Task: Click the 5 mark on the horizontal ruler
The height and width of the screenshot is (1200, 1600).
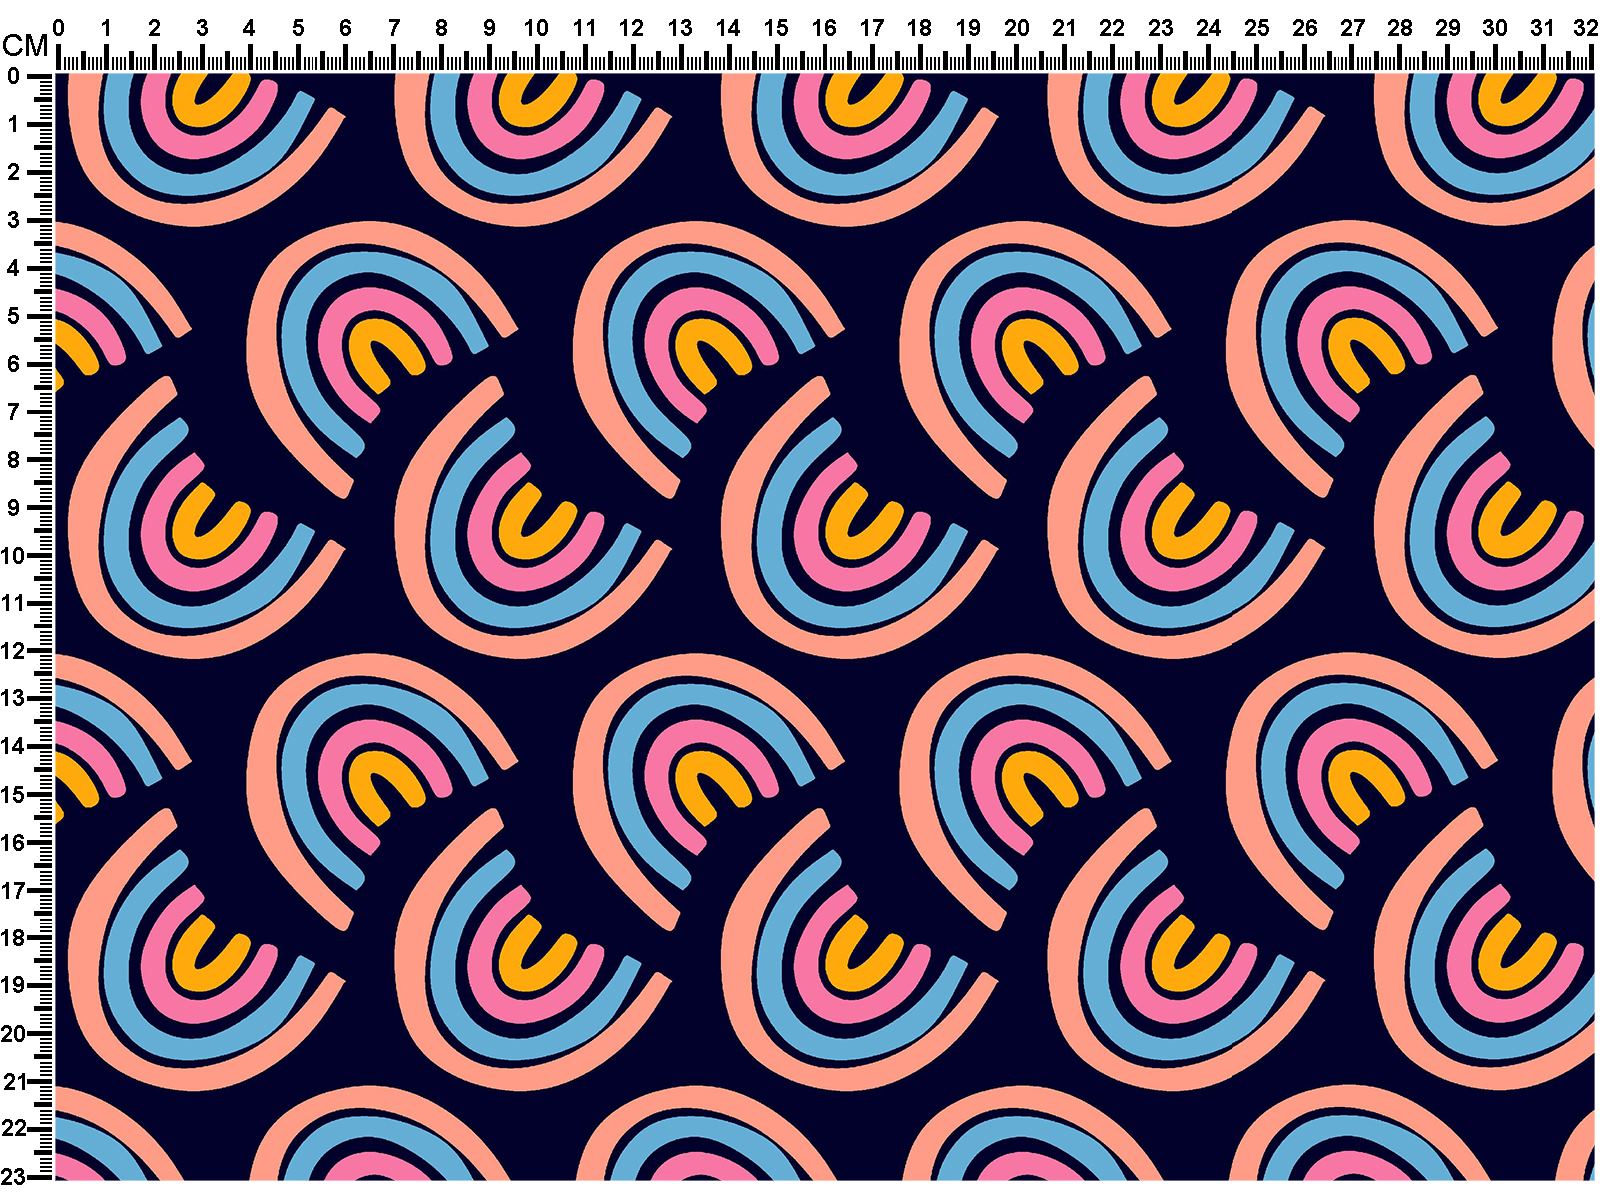Action: (x=298, y=28)
